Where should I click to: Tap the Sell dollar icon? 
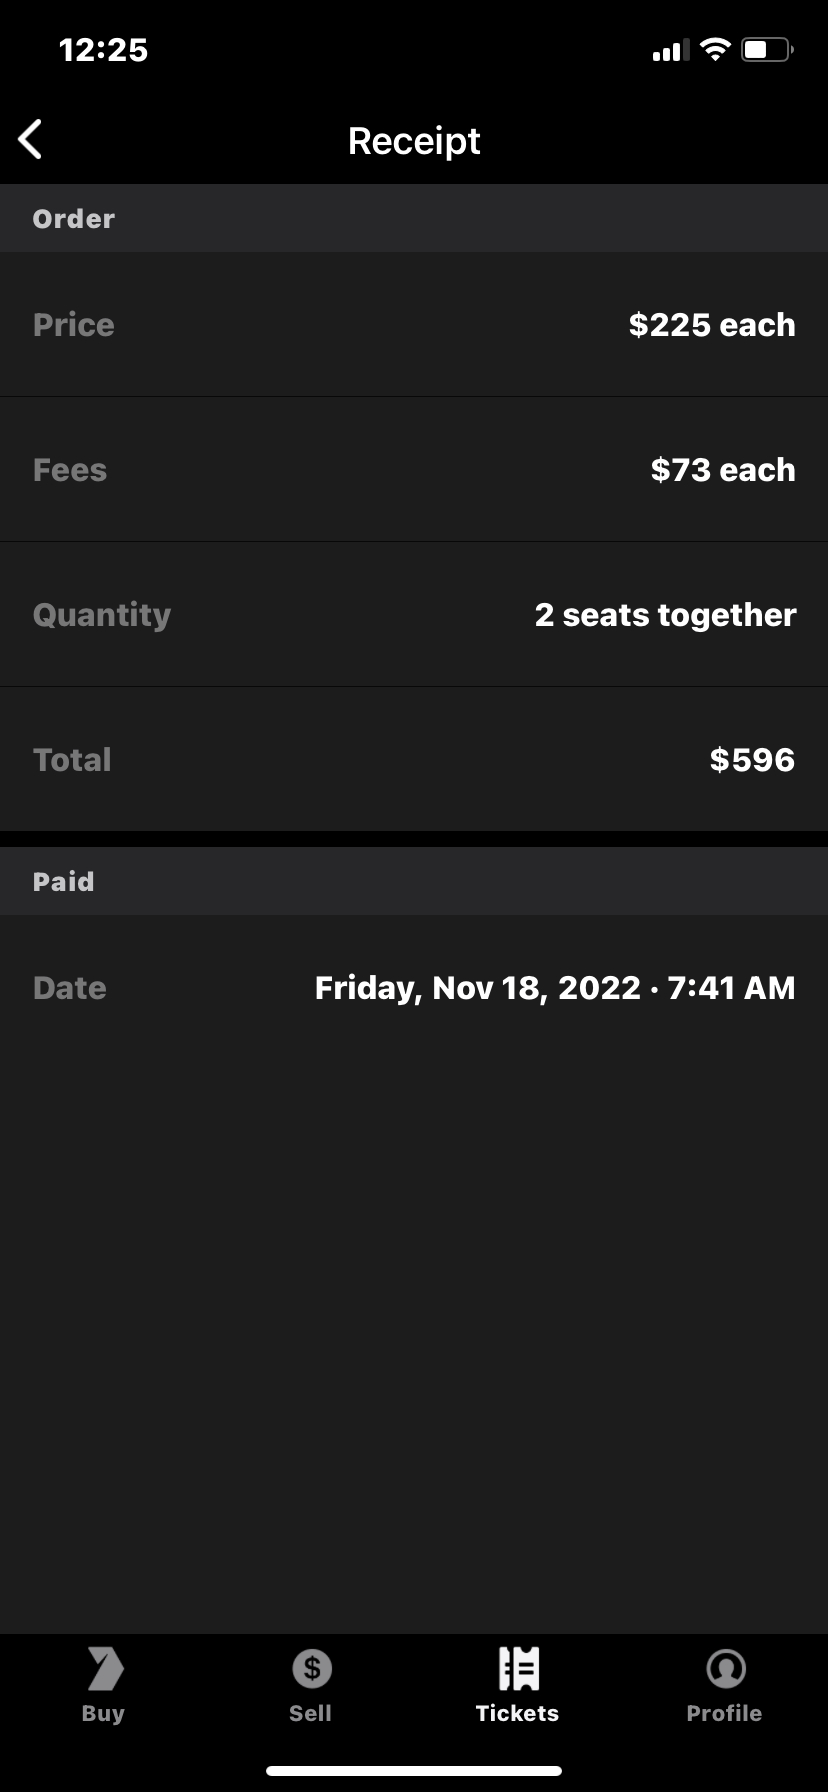click(311, 1668)
